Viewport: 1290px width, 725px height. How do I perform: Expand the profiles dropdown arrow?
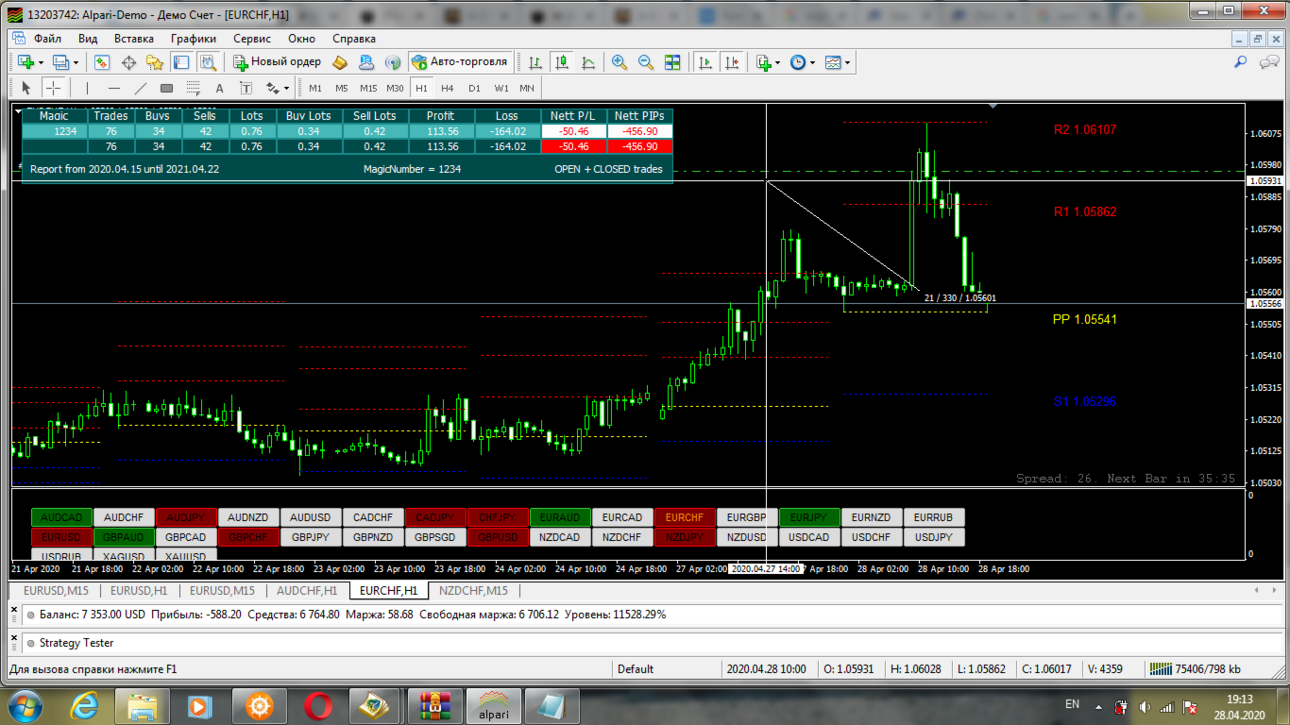click(76, 62)
